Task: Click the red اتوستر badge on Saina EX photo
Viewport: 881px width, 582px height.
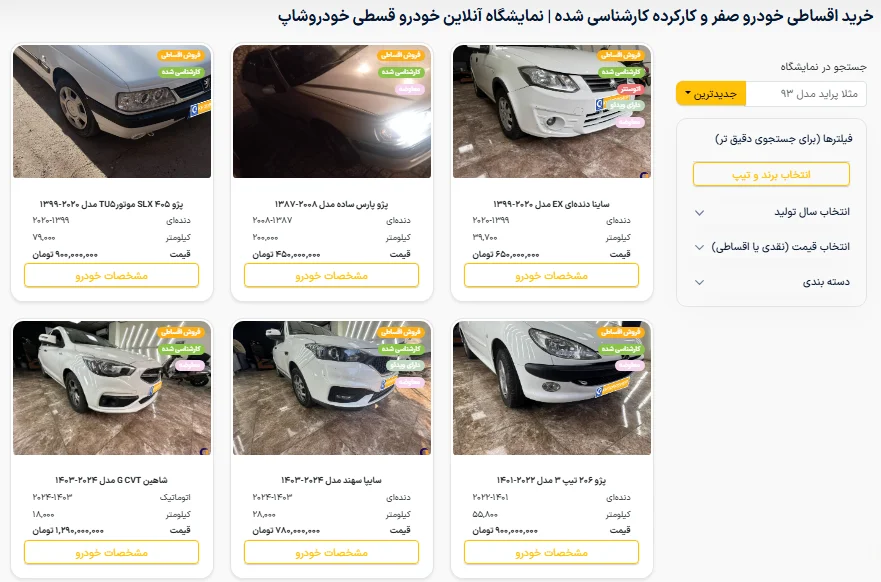Action: (x=630, y=89)
